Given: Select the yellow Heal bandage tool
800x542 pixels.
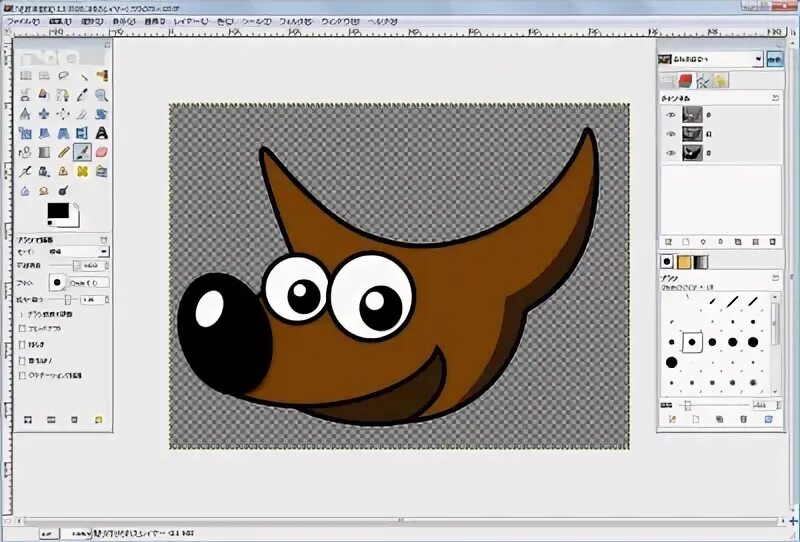Looking at the screenshot, I should (x=83, y=171).
